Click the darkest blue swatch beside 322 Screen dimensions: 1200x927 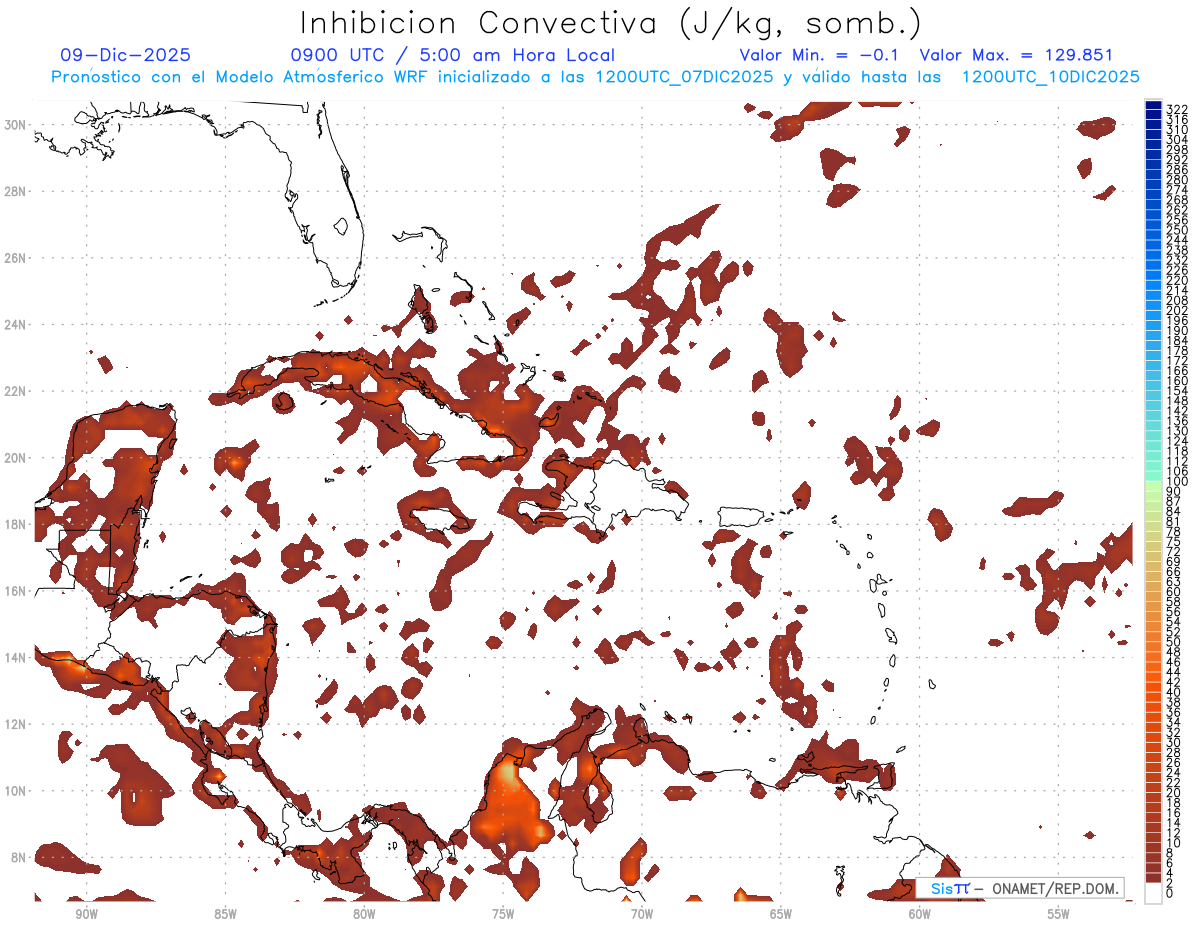click(1154, 105)
